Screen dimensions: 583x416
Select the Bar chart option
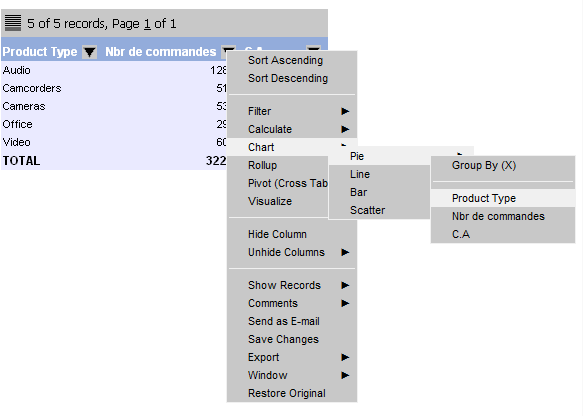(379, 192)
